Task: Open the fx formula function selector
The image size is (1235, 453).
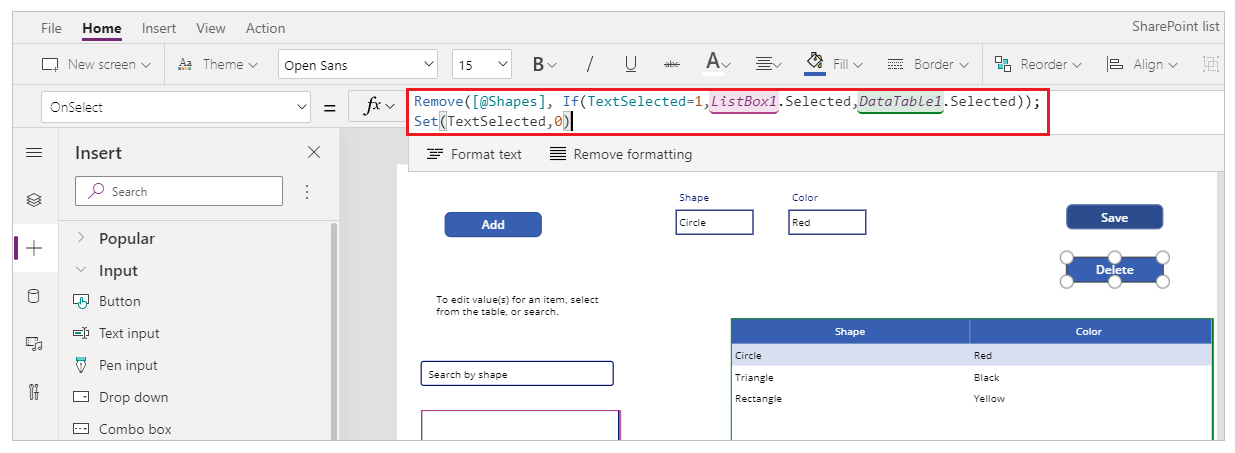Action: pyautogui.click(x=378, y=107)
